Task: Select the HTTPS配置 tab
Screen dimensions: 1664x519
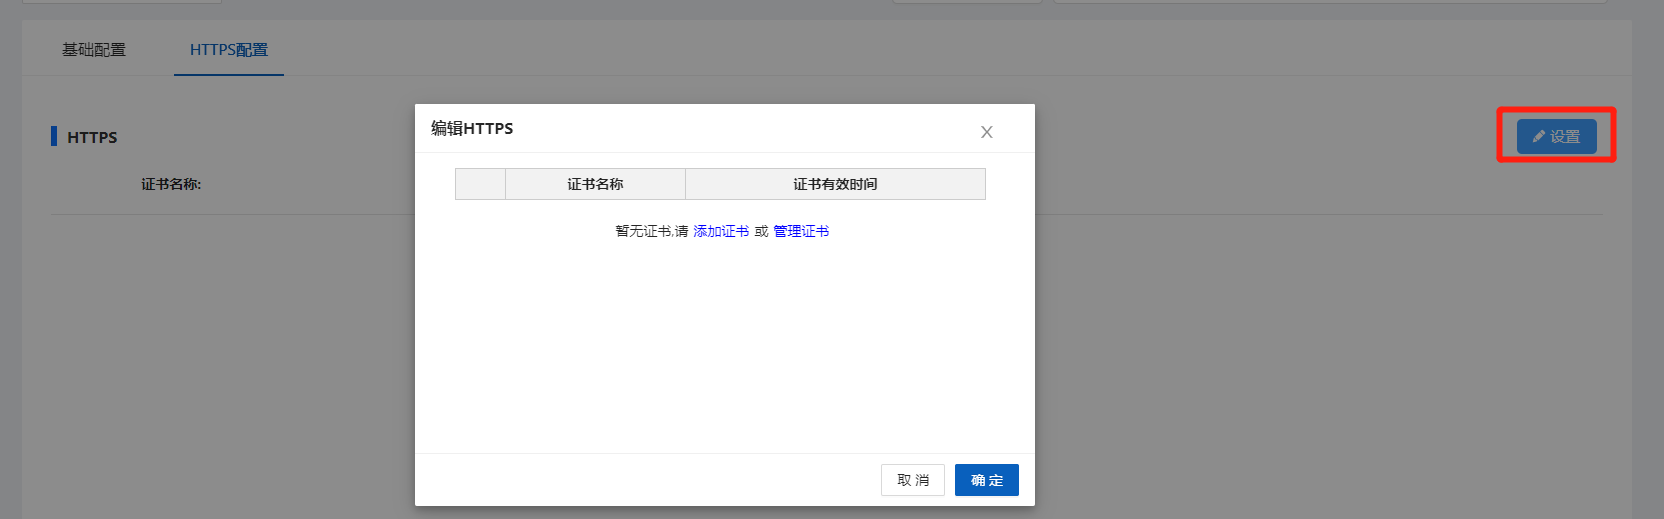Action: tap(229, 49)
